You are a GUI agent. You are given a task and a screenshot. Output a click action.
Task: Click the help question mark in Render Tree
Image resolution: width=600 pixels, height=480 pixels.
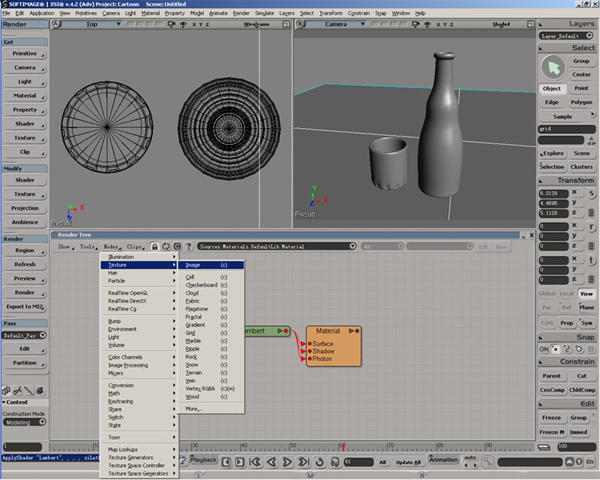[x=188, y=247]
